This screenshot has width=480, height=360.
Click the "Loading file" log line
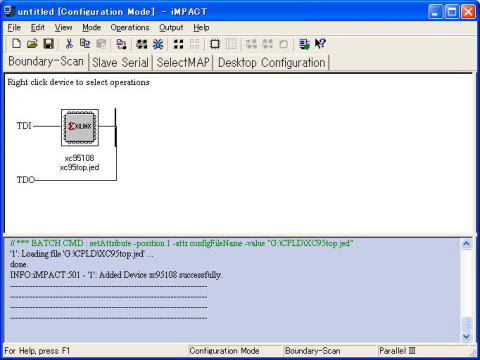click(x=82, y=254)
